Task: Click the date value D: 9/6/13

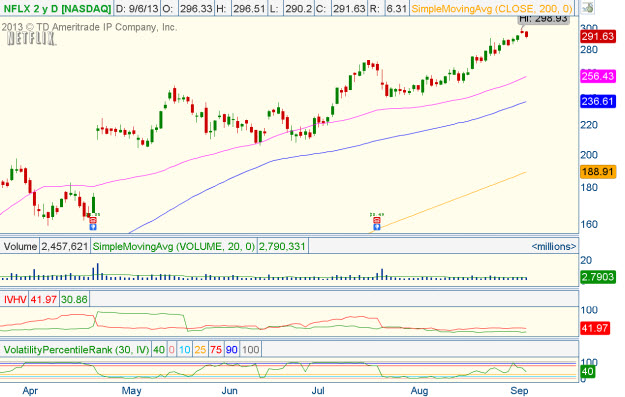Action: pos(137,8)
